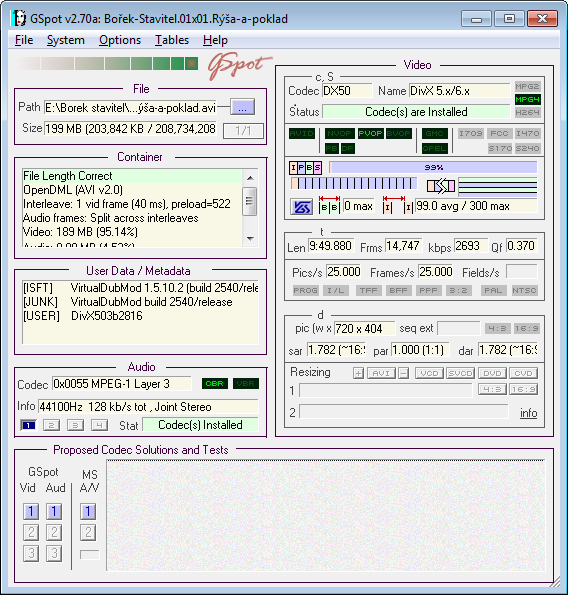Screen dimensions: 572x606
Task: Click the I P B S frame-type legend
Action: (x=305, y=168)
